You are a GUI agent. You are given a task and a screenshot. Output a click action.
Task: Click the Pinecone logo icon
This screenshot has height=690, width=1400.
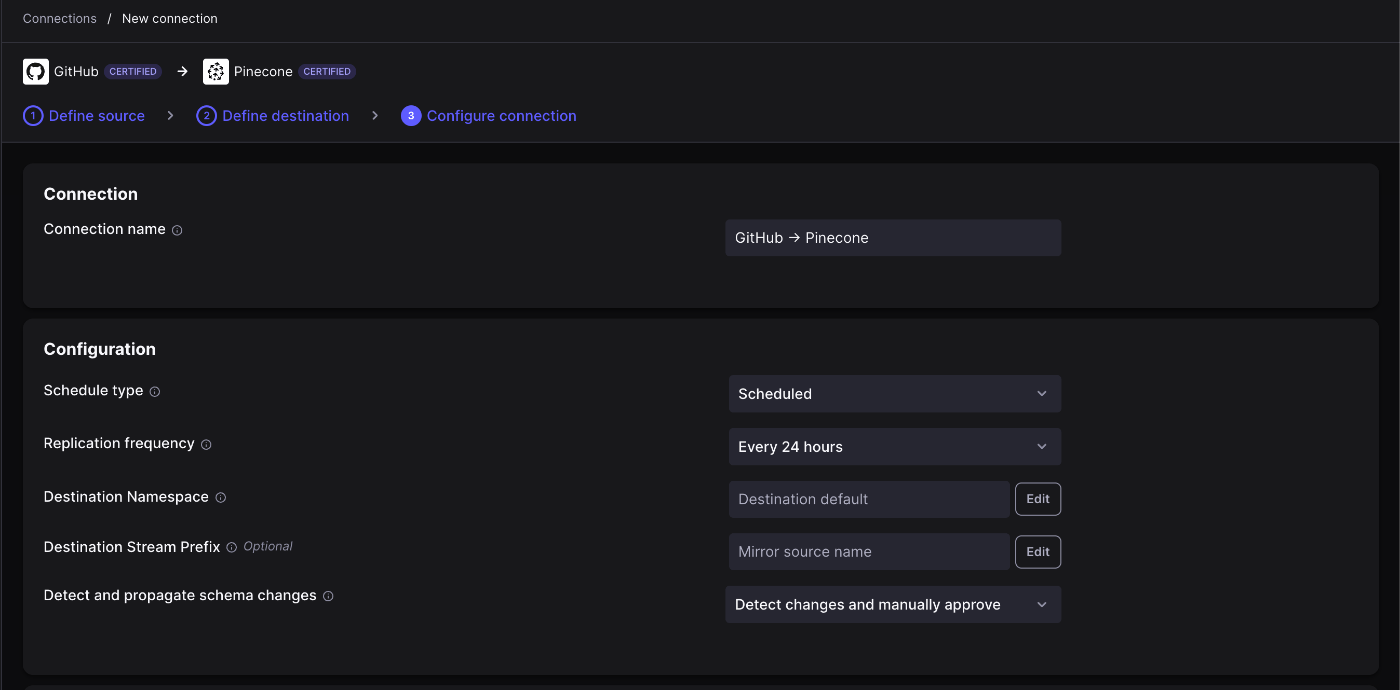(x=215, y=72)
